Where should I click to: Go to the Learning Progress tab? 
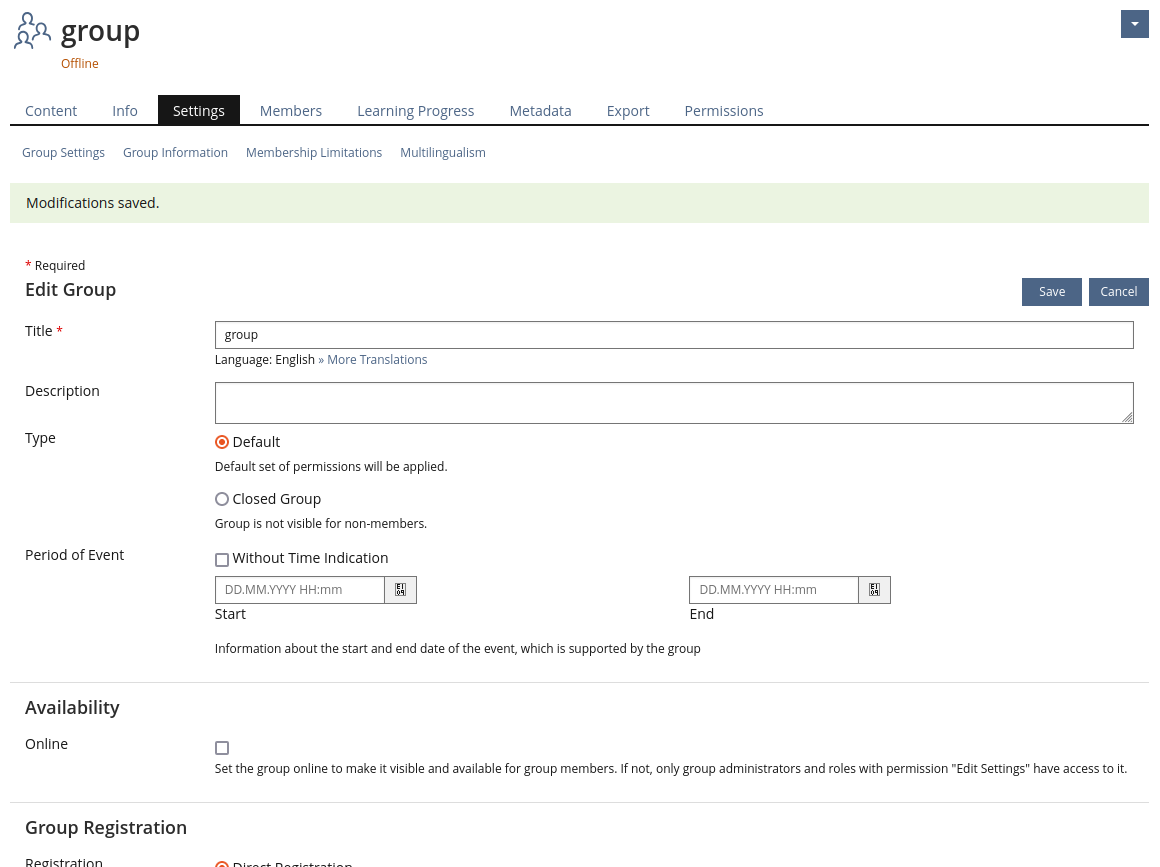click(415, 111)
